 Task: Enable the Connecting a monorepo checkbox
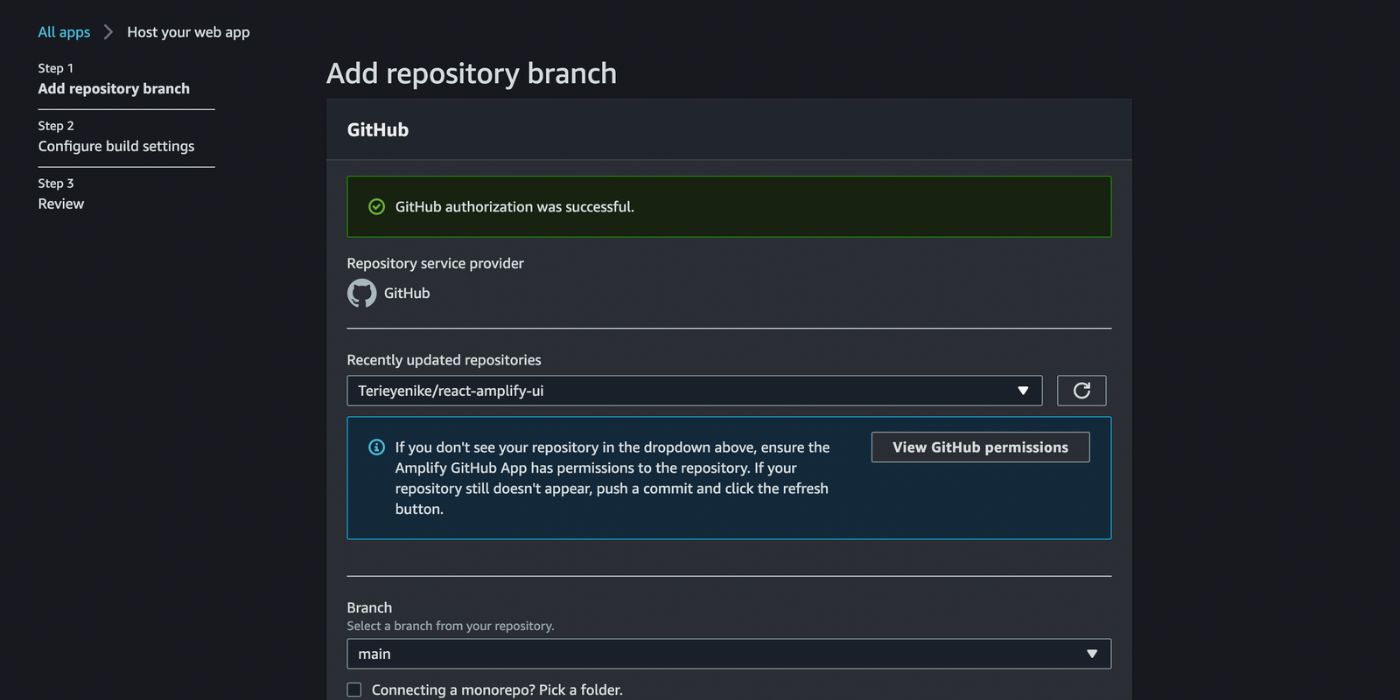(x=354, y=690)
